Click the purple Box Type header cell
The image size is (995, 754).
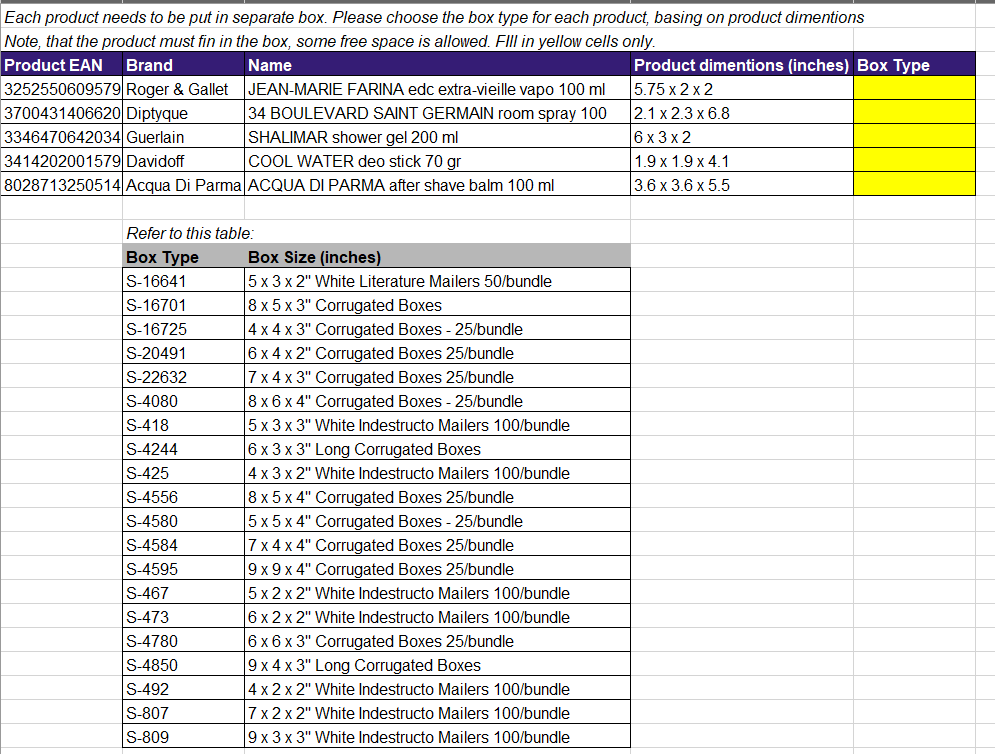(x=914, y=65)
